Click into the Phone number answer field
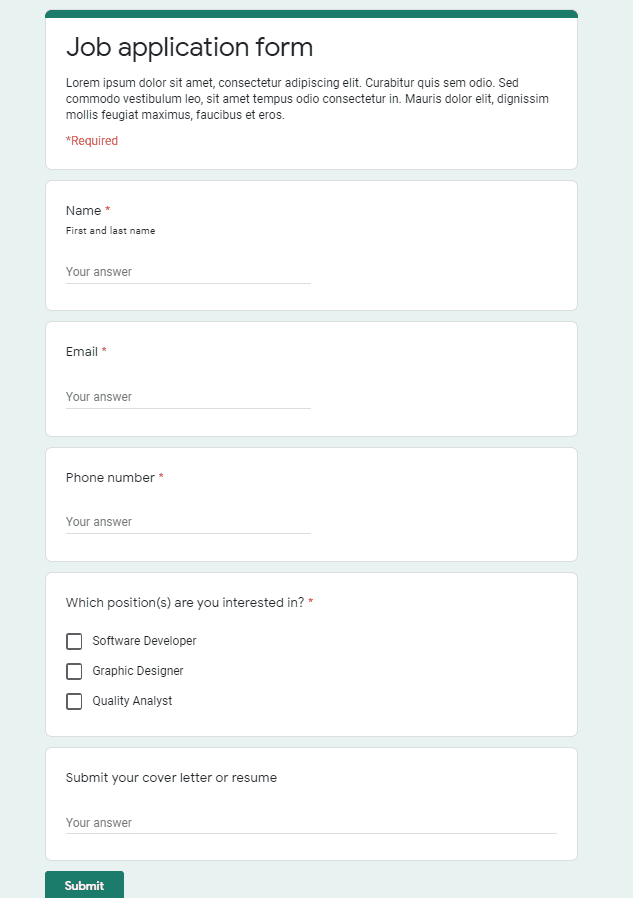 coord(188,521)
